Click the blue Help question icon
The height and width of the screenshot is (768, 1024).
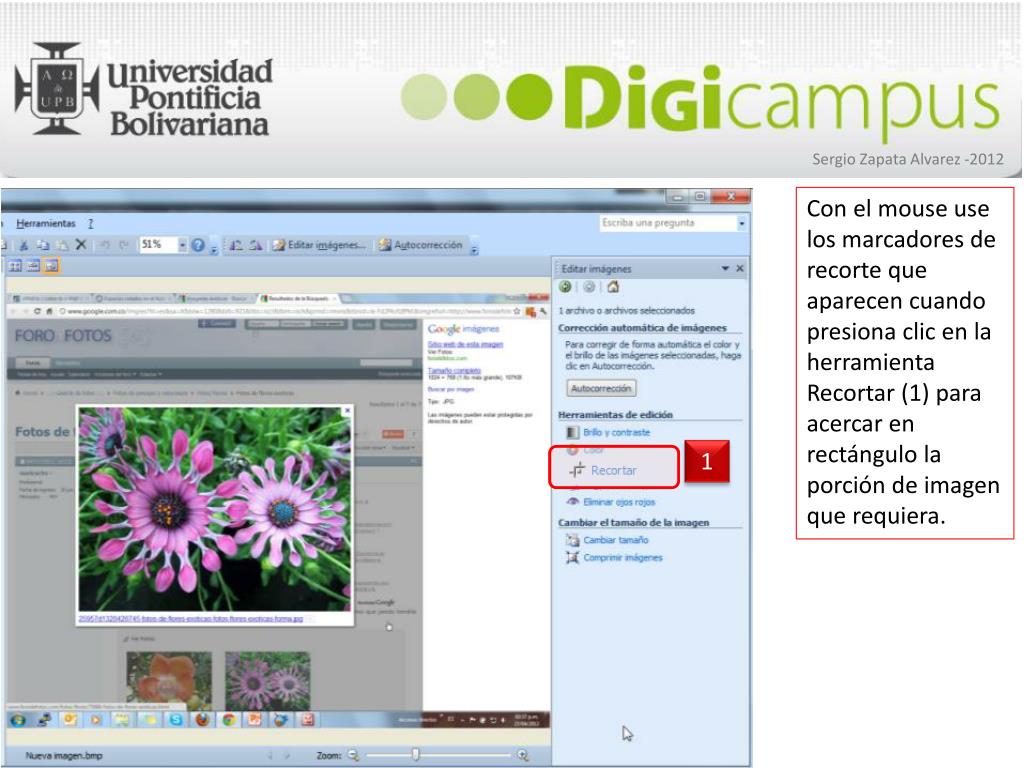pyautogui.click(x=198, y=246)
